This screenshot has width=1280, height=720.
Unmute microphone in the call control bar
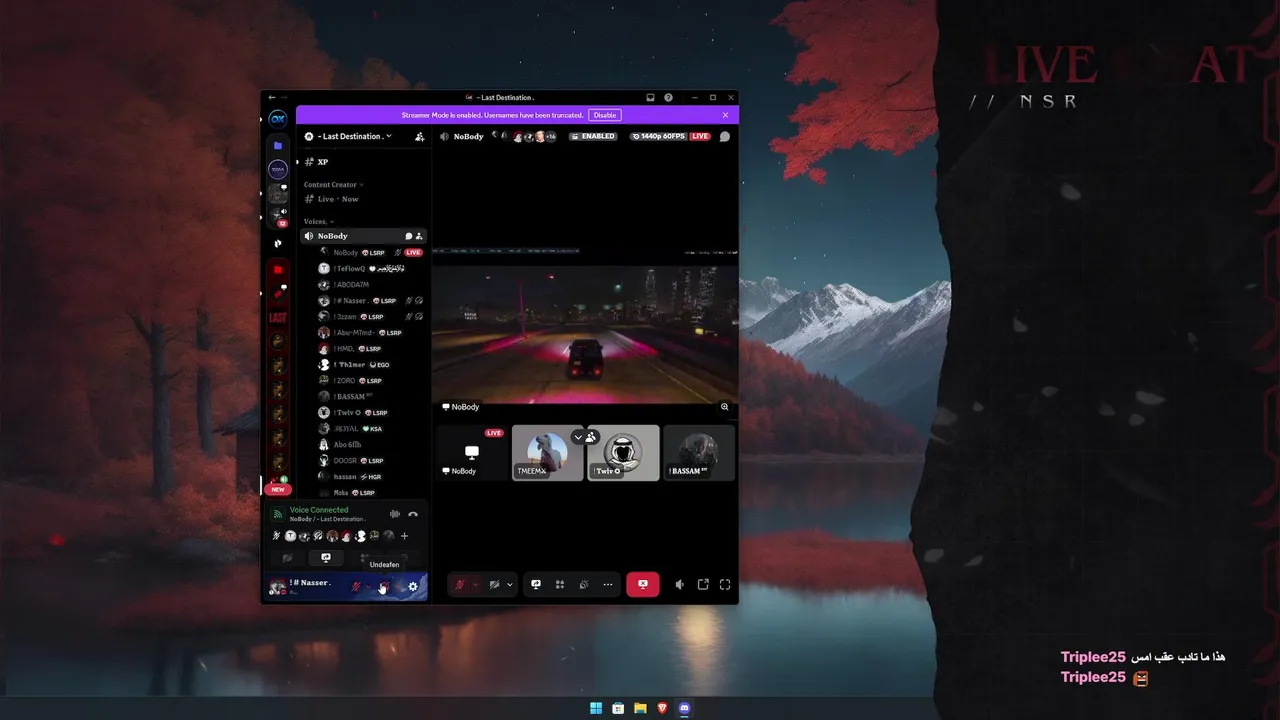(x=460, y=584)
